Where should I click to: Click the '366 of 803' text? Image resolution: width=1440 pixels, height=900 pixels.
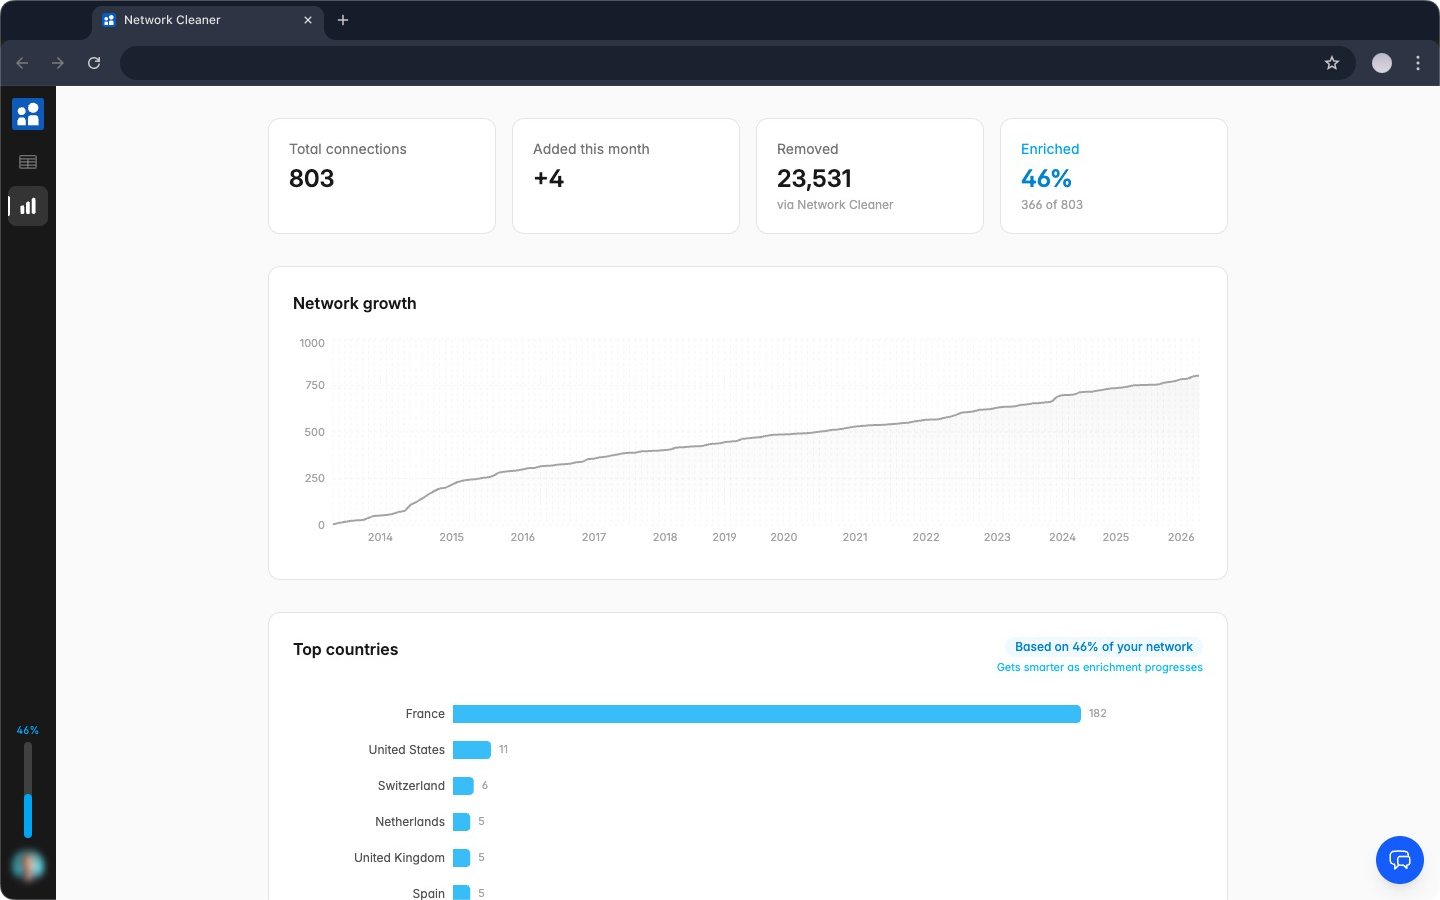point(1052,205)
